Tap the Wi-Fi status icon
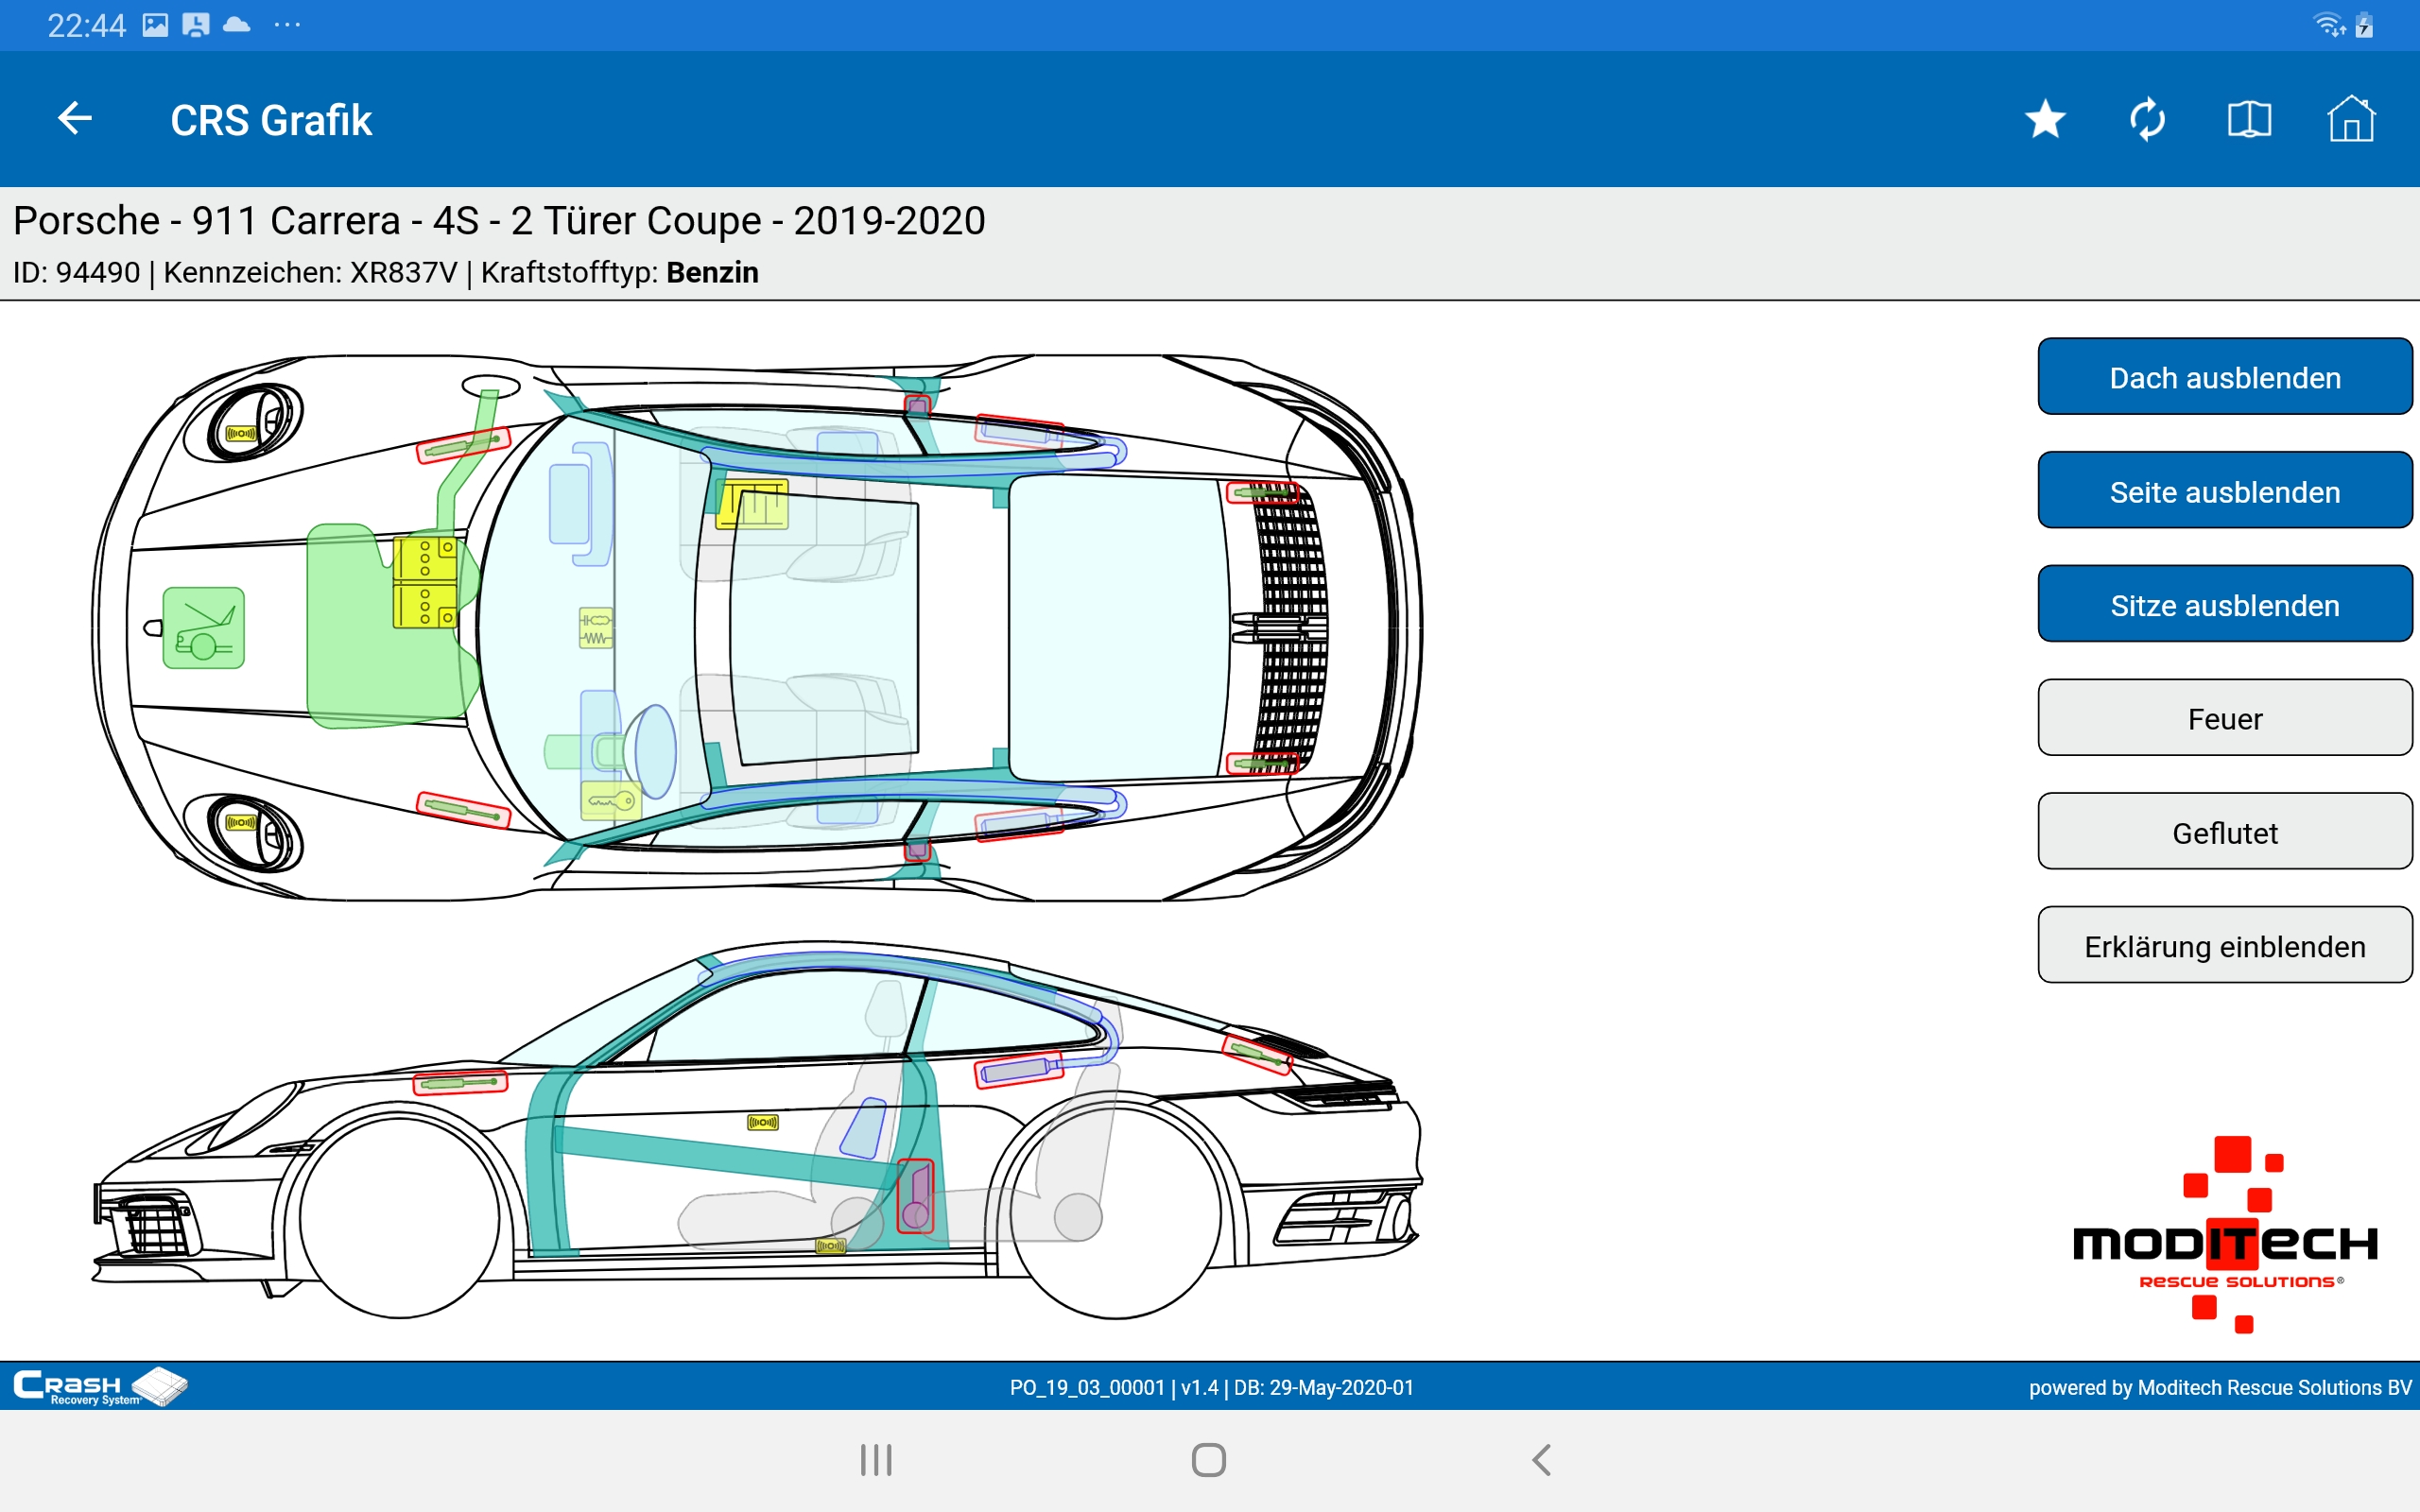The width and height of the screenshot is (2420, 1512). [x=2329, y=25]
